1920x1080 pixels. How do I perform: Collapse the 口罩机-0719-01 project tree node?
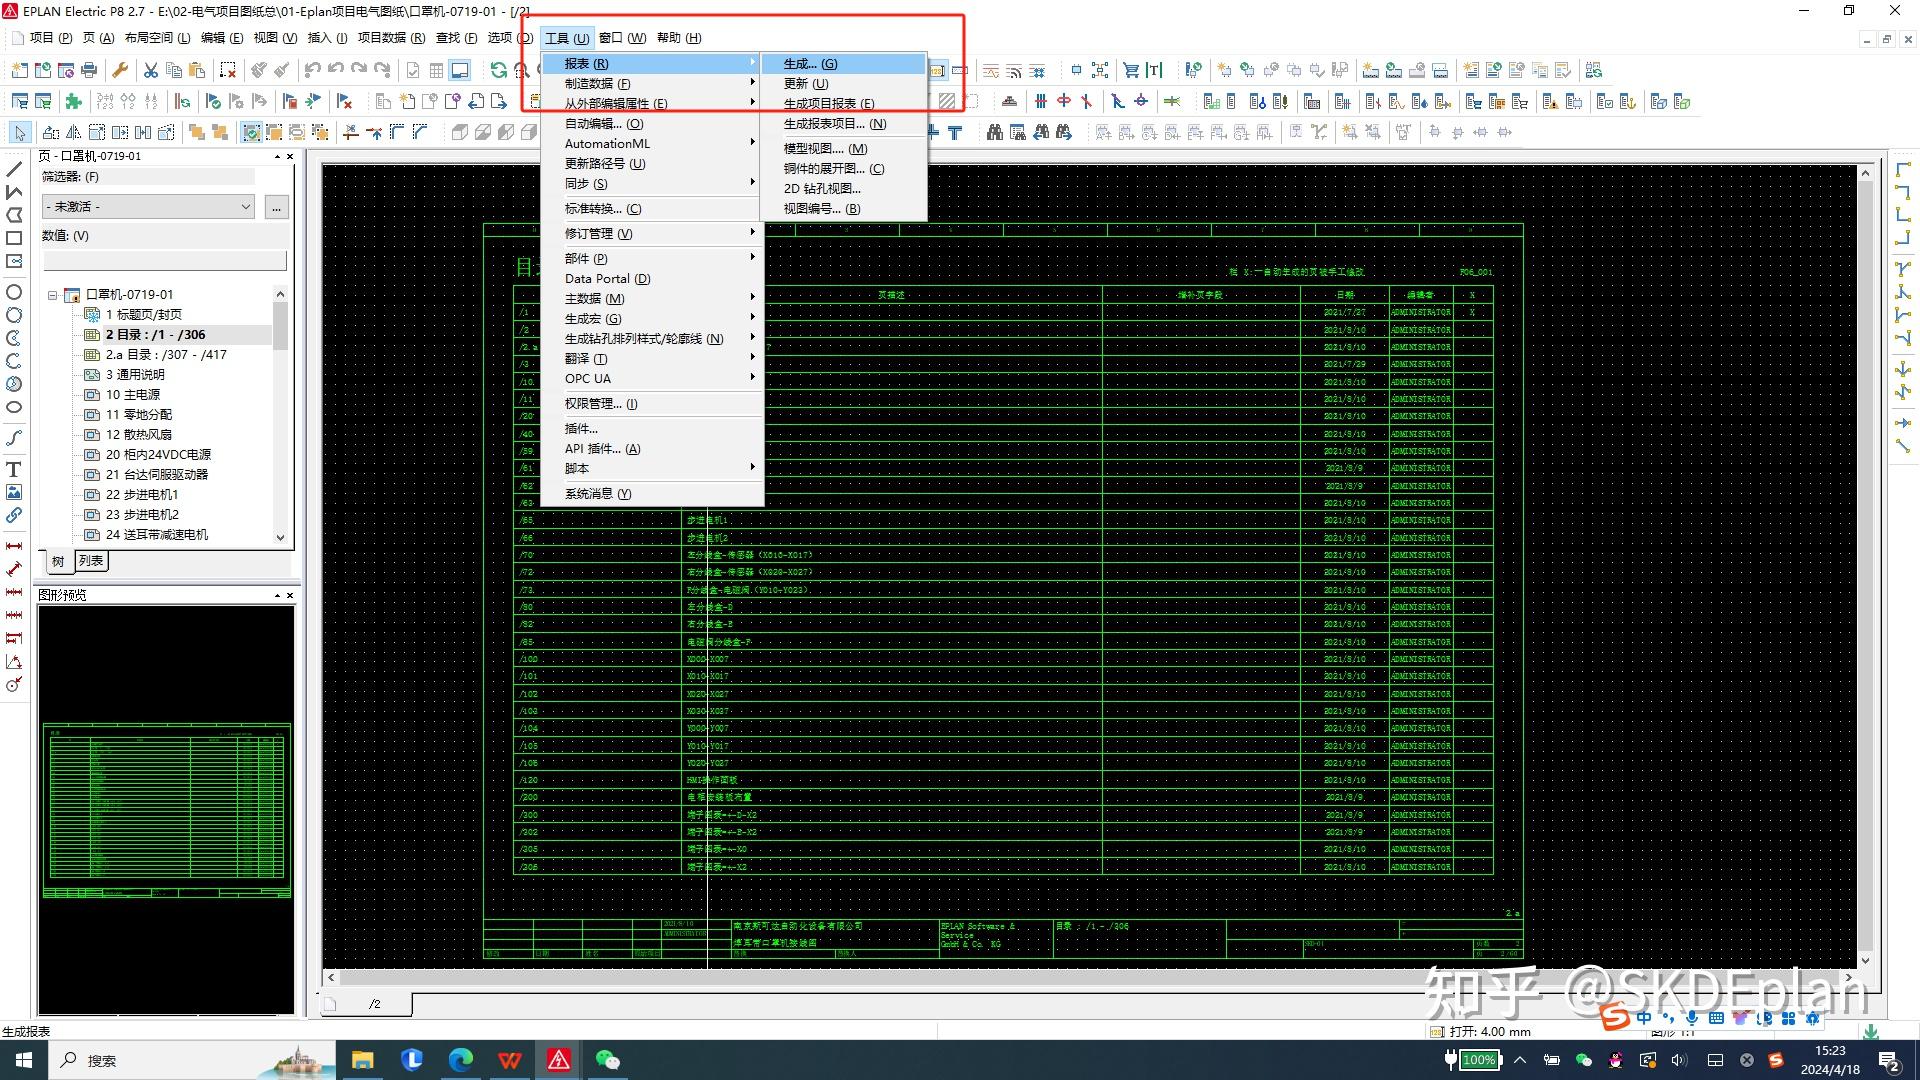tap(53, 295)
